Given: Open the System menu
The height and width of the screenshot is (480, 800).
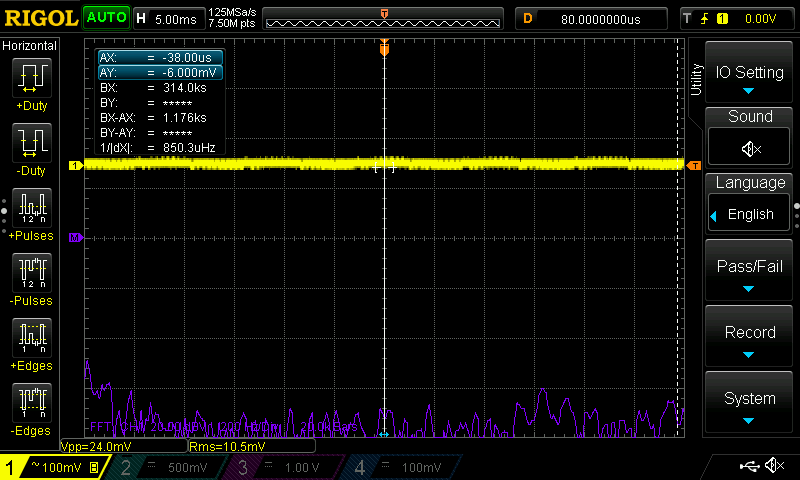Looking at the screenshot, I should [x=750, y=404].
